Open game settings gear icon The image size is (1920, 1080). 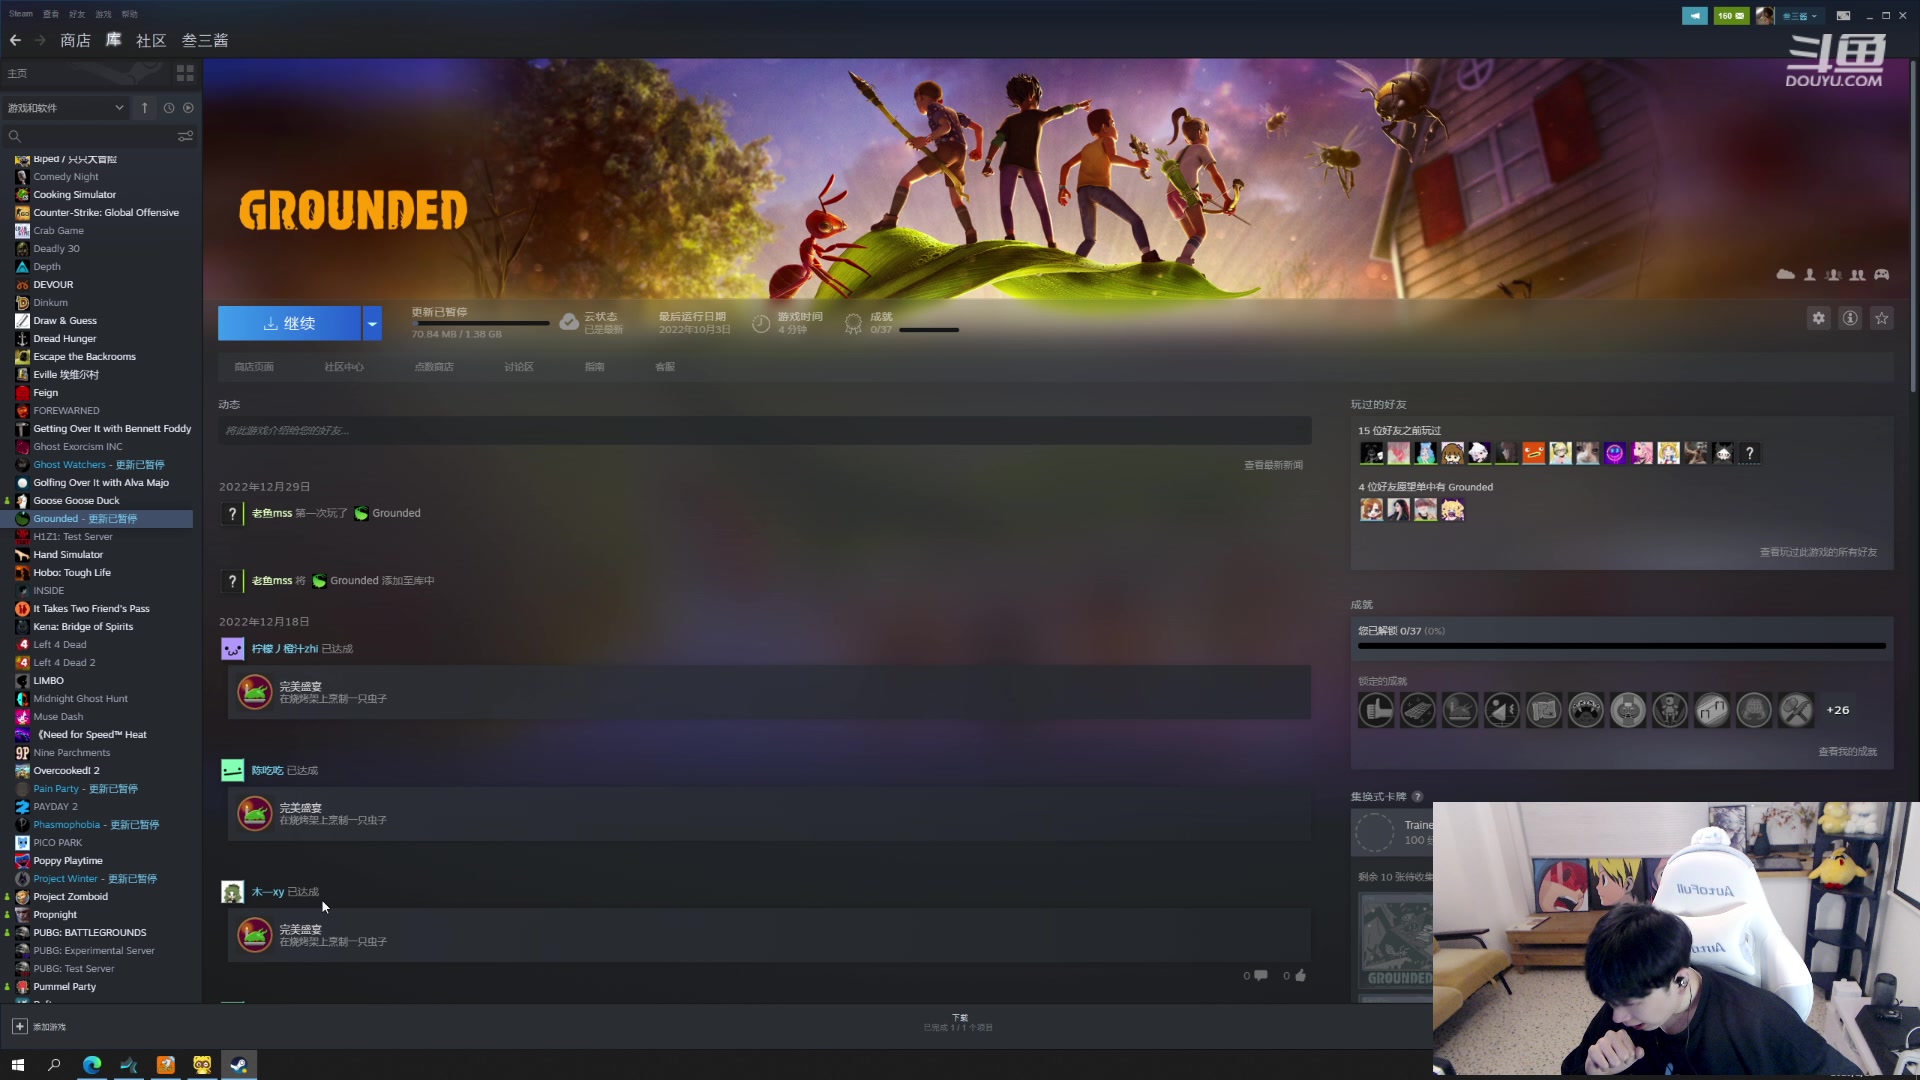tap(1818, 318)
